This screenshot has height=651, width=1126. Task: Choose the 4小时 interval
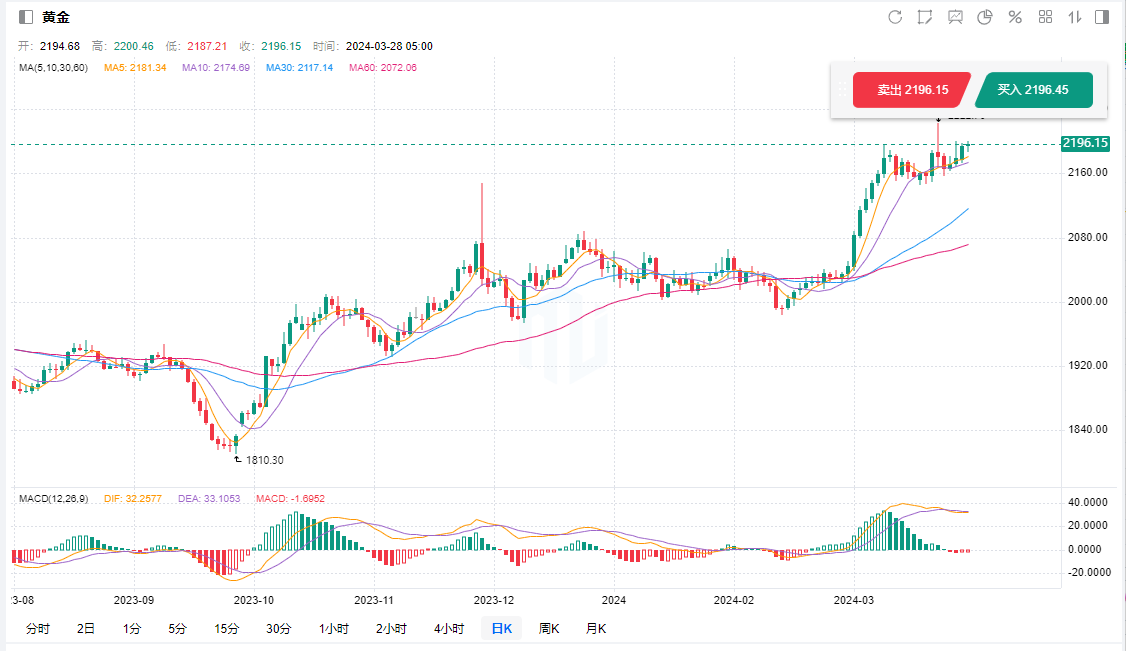coord(449,629)
